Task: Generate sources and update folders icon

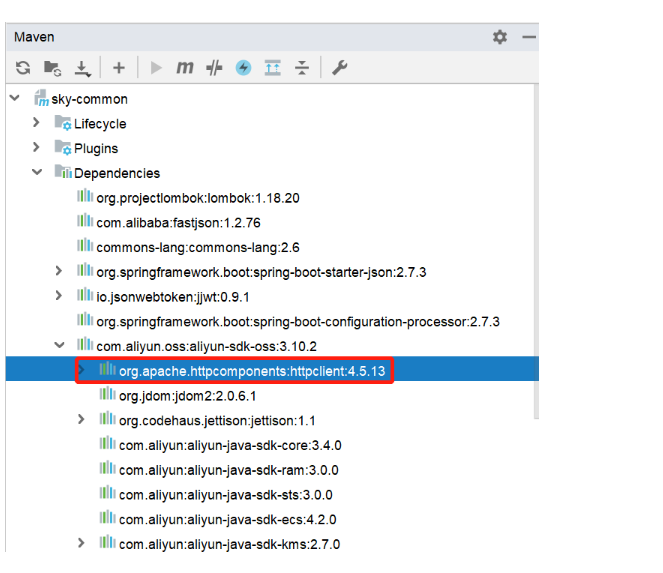Action: pos(52,68)
